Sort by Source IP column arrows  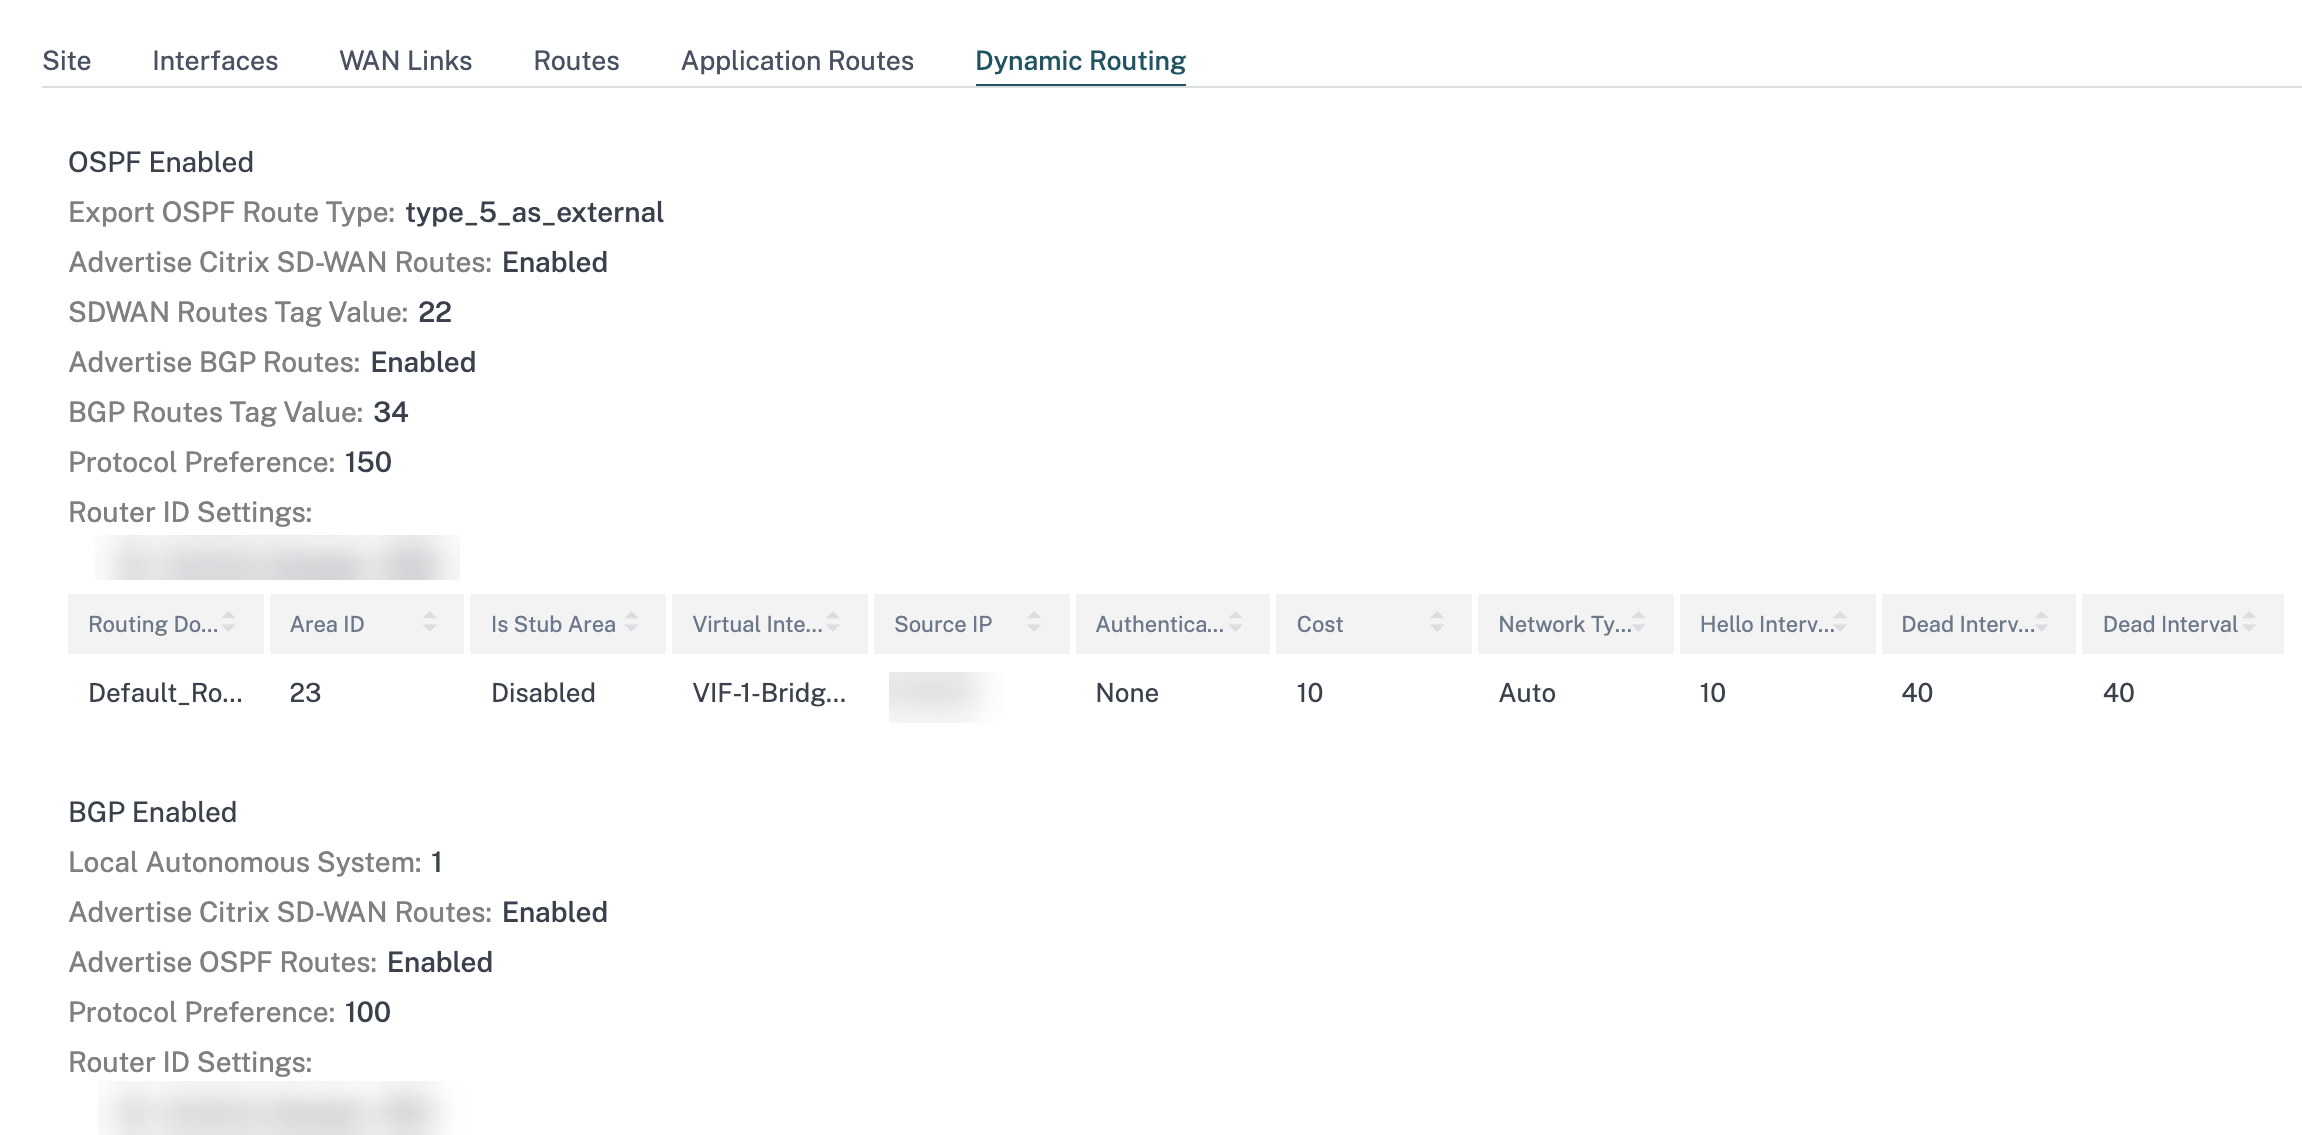tap(1035, 623)
